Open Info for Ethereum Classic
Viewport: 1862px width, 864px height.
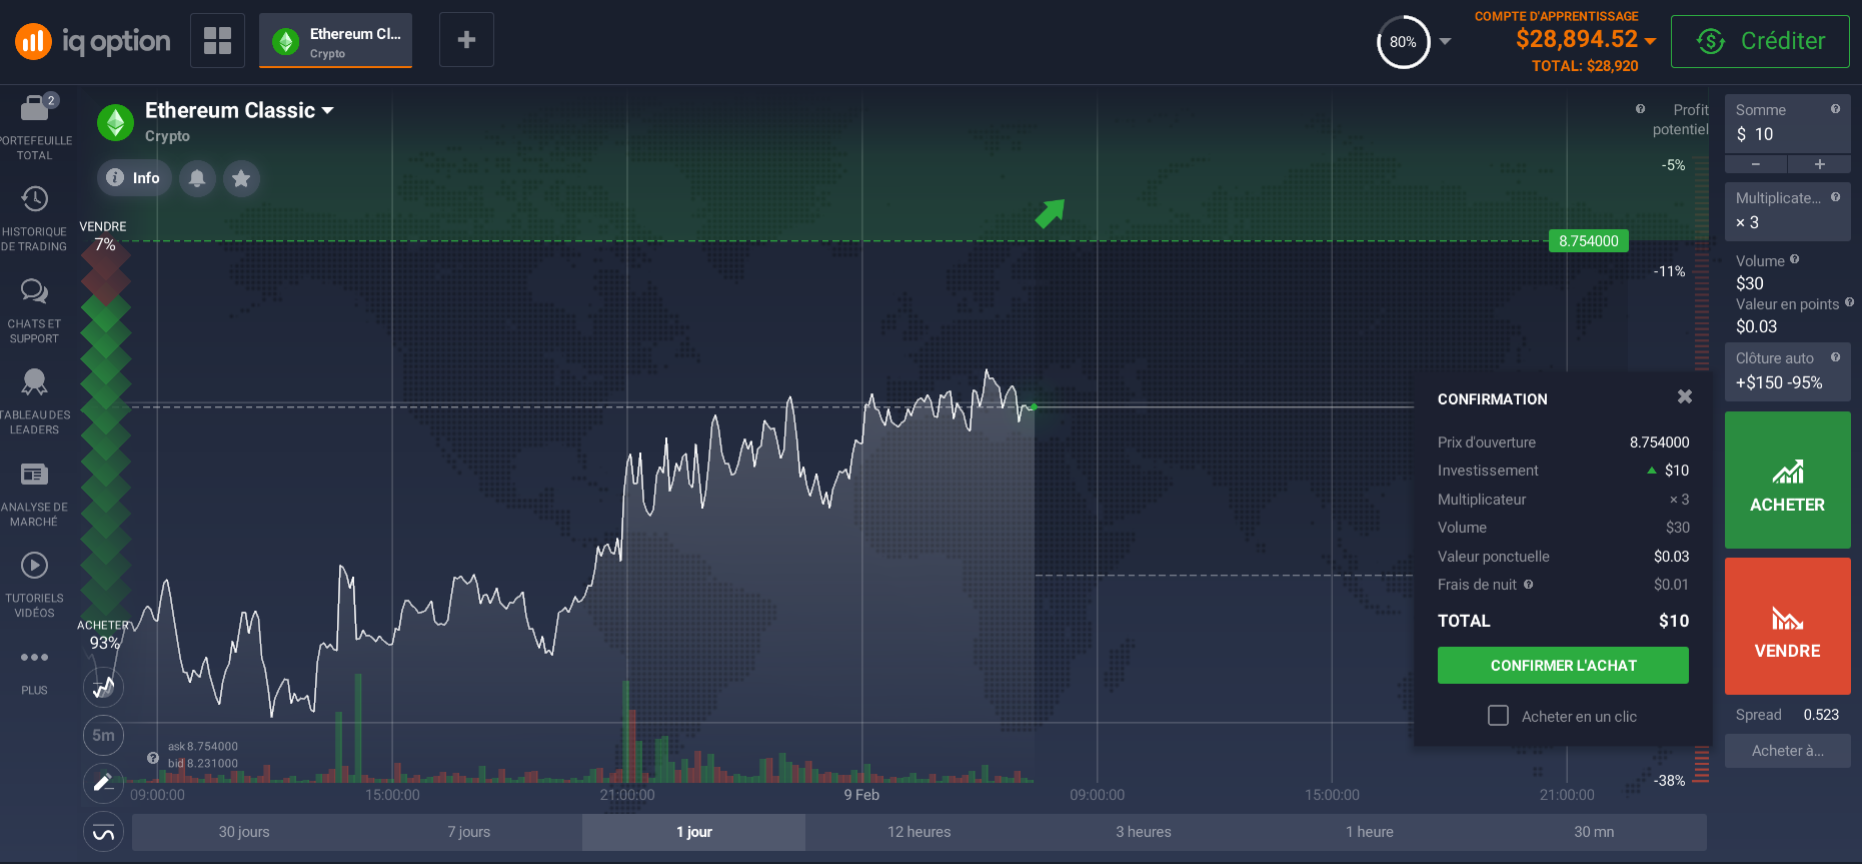(134, 178)
